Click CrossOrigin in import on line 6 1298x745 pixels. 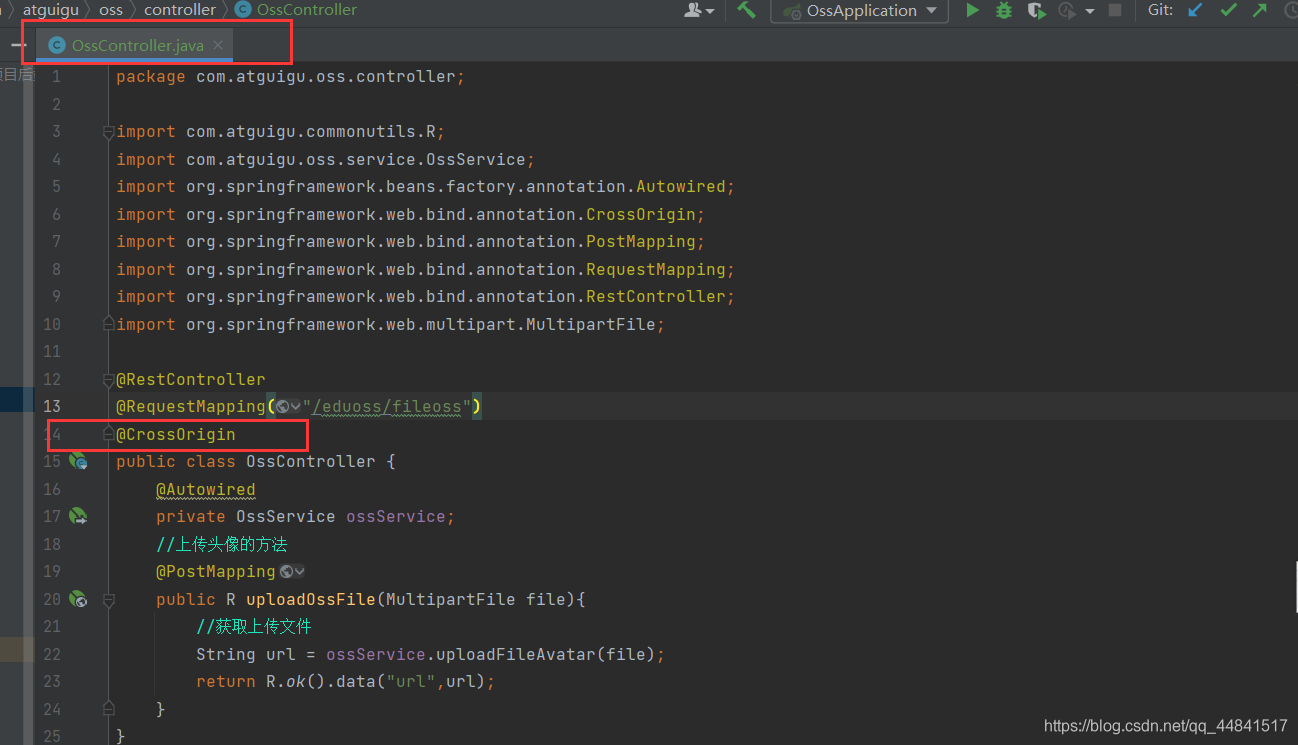(x=640, y=214)
